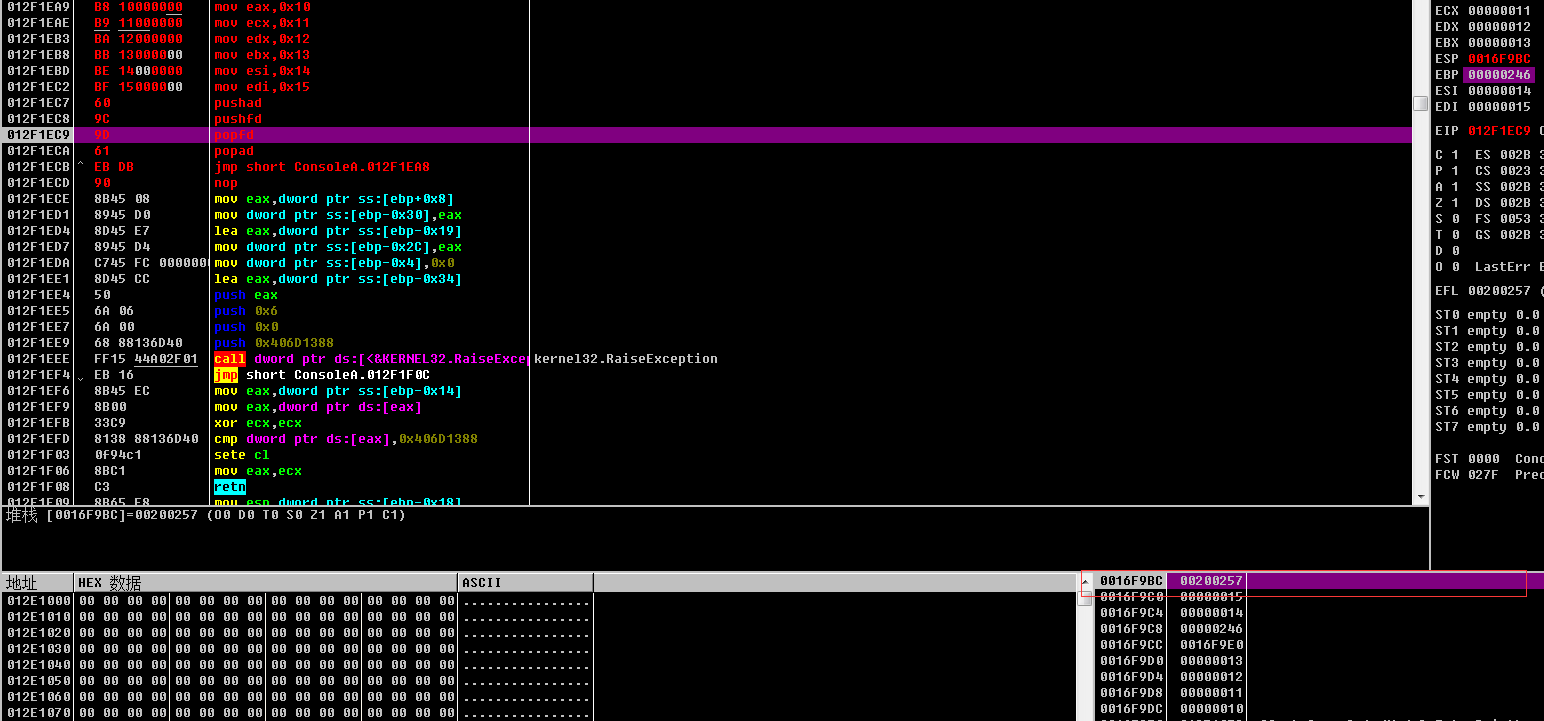Select stack entry at address 0016F9BC
The image size is (1544, 721).
pos(1318,581)
